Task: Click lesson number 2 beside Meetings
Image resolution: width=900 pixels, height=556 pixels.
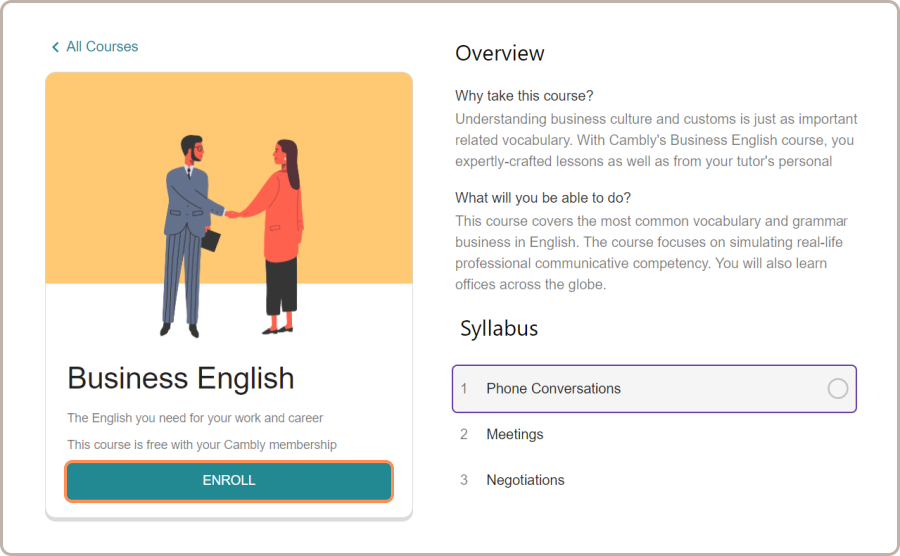Action: point(464,434)
